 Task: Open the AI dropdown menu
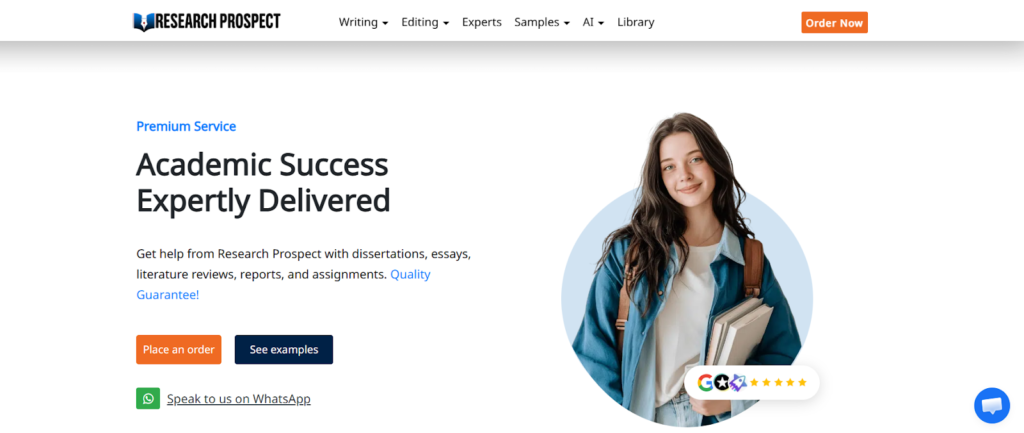pos(593,22)
